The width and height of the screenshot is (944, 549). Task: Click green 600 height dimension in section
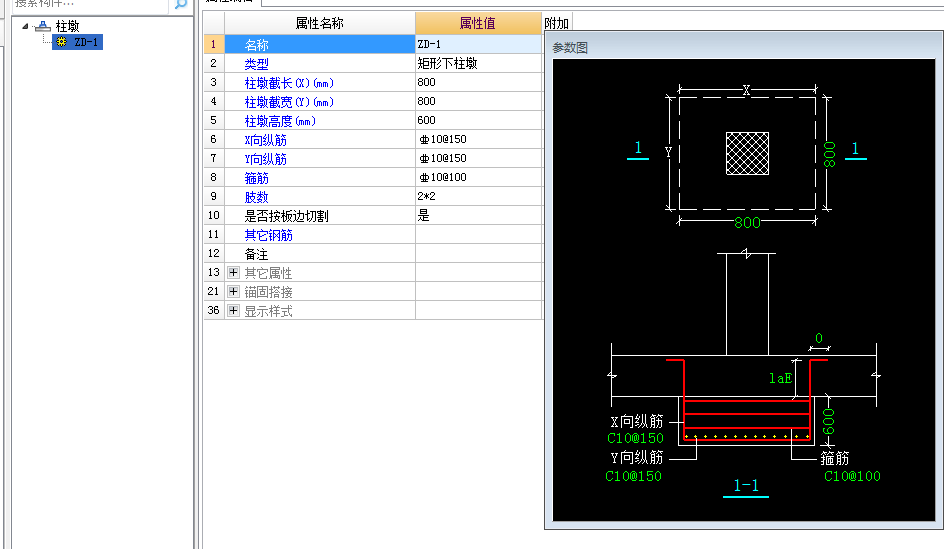[828, 421]
